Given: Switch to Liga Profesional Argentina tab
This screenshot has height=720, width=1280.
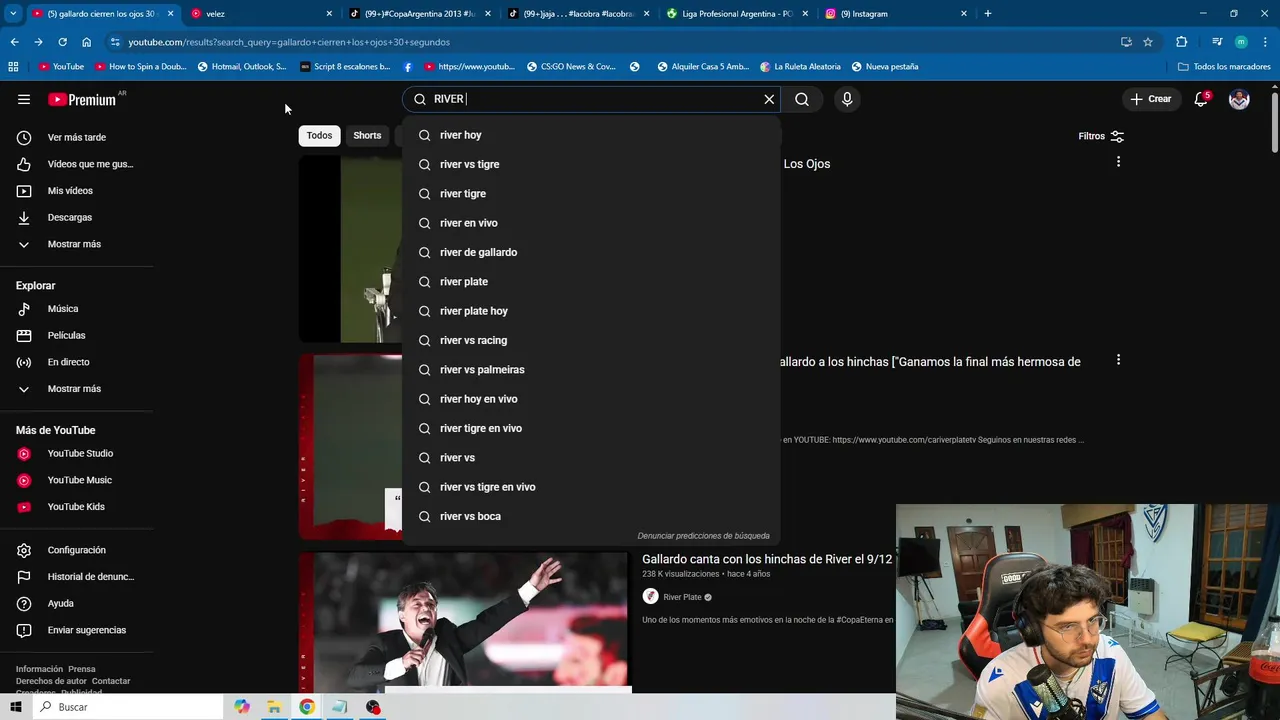Looking at the screenshot, I should (738, 14).
